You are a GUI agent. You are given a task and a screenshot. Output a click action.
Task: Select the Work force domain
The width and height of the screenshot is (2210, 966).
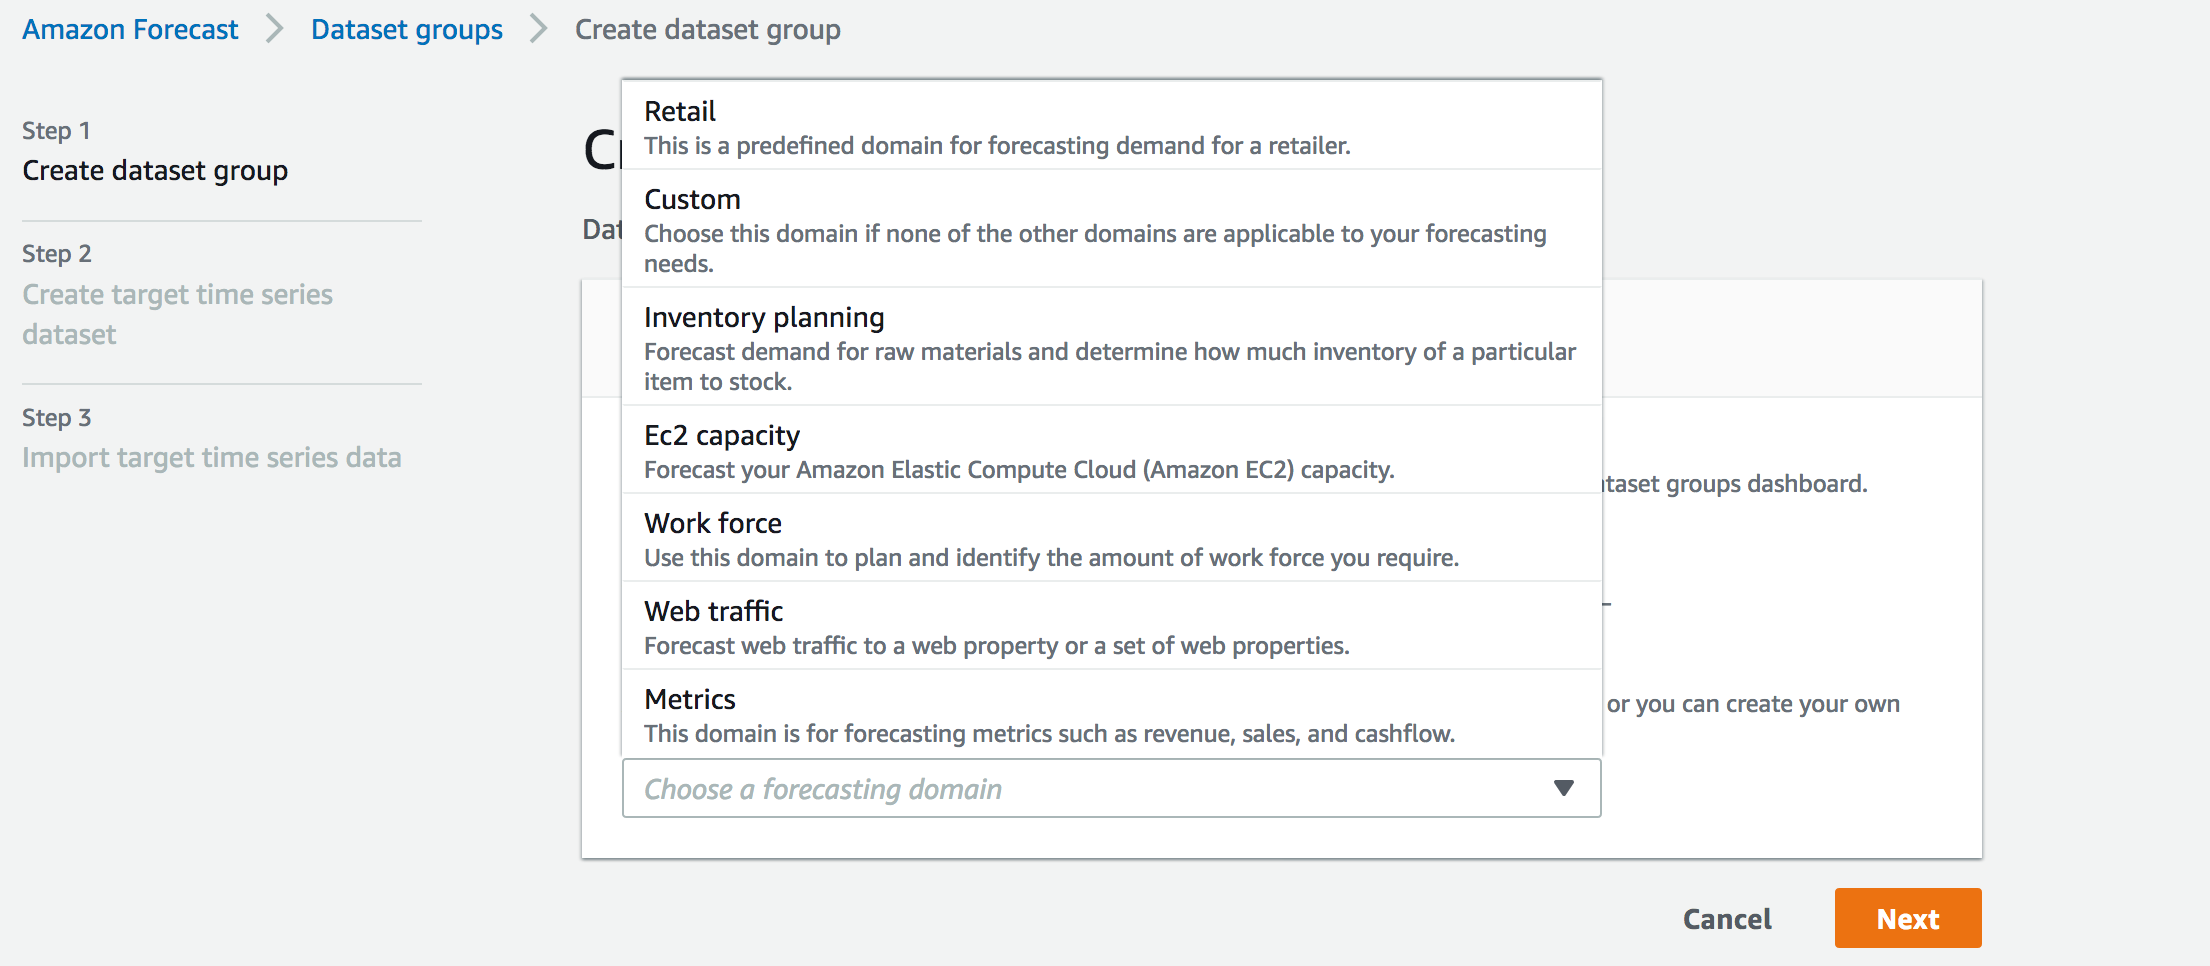tap(1112, 538)
